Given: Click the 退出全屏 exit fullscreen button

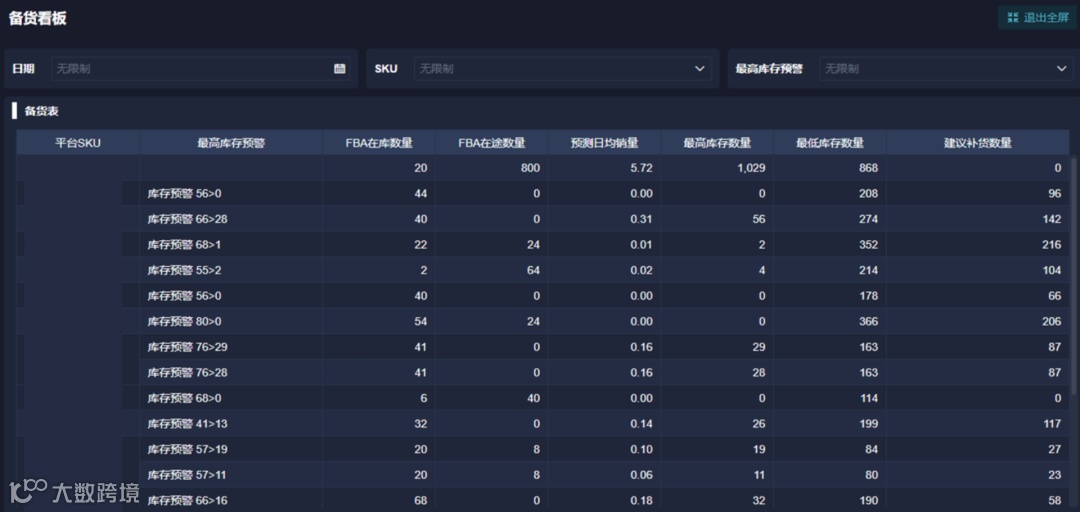Looking at the screenshot, I should [x=1037, y=18].
